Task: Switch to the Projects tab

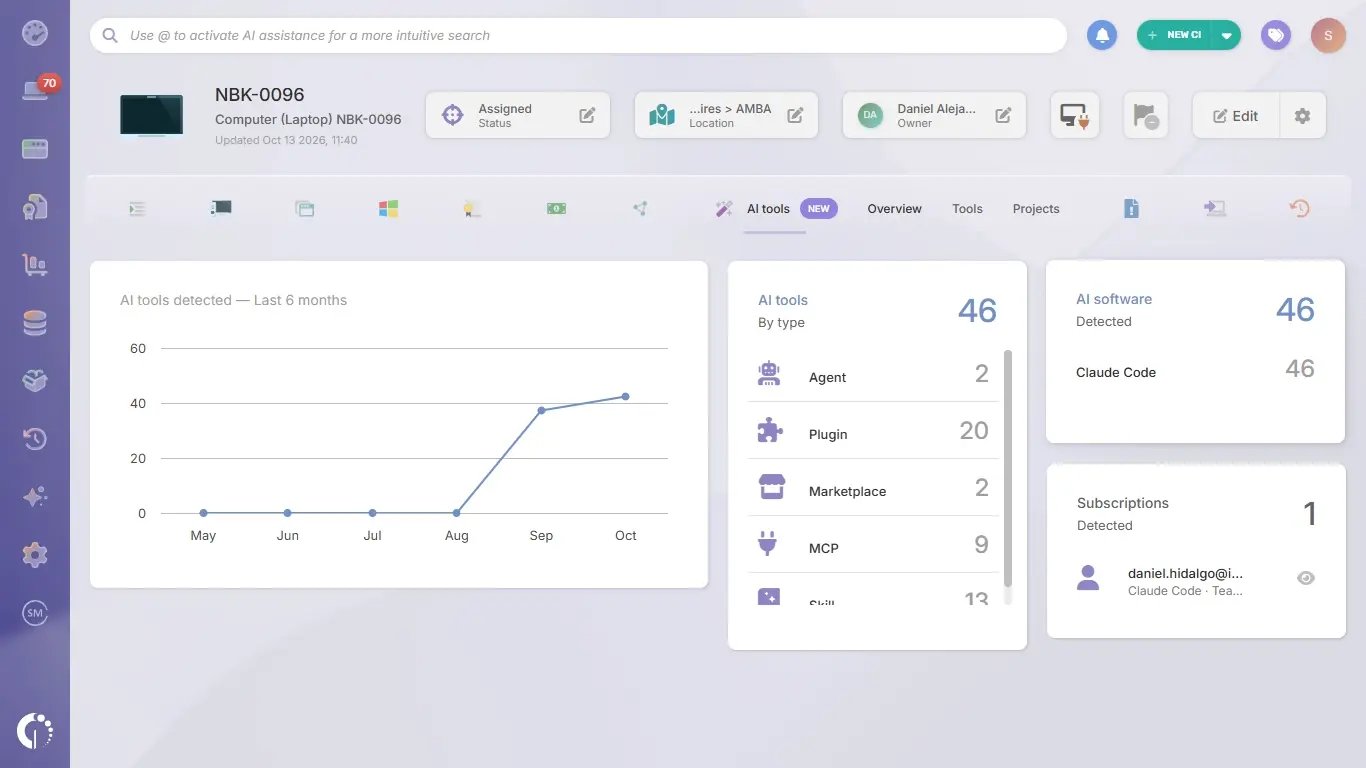Action: (x=1036, y=209)
